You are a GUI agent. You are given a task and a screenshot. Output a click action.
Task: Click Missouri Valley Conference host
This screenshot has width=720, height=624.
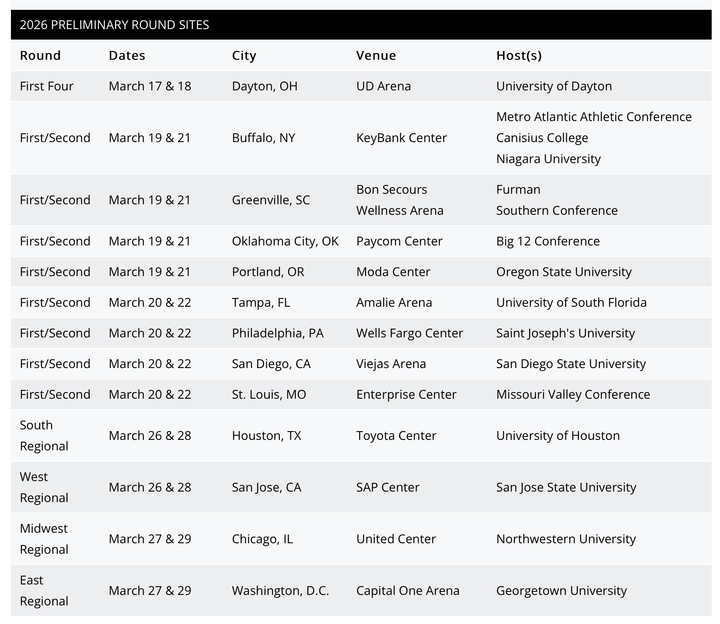573,394
